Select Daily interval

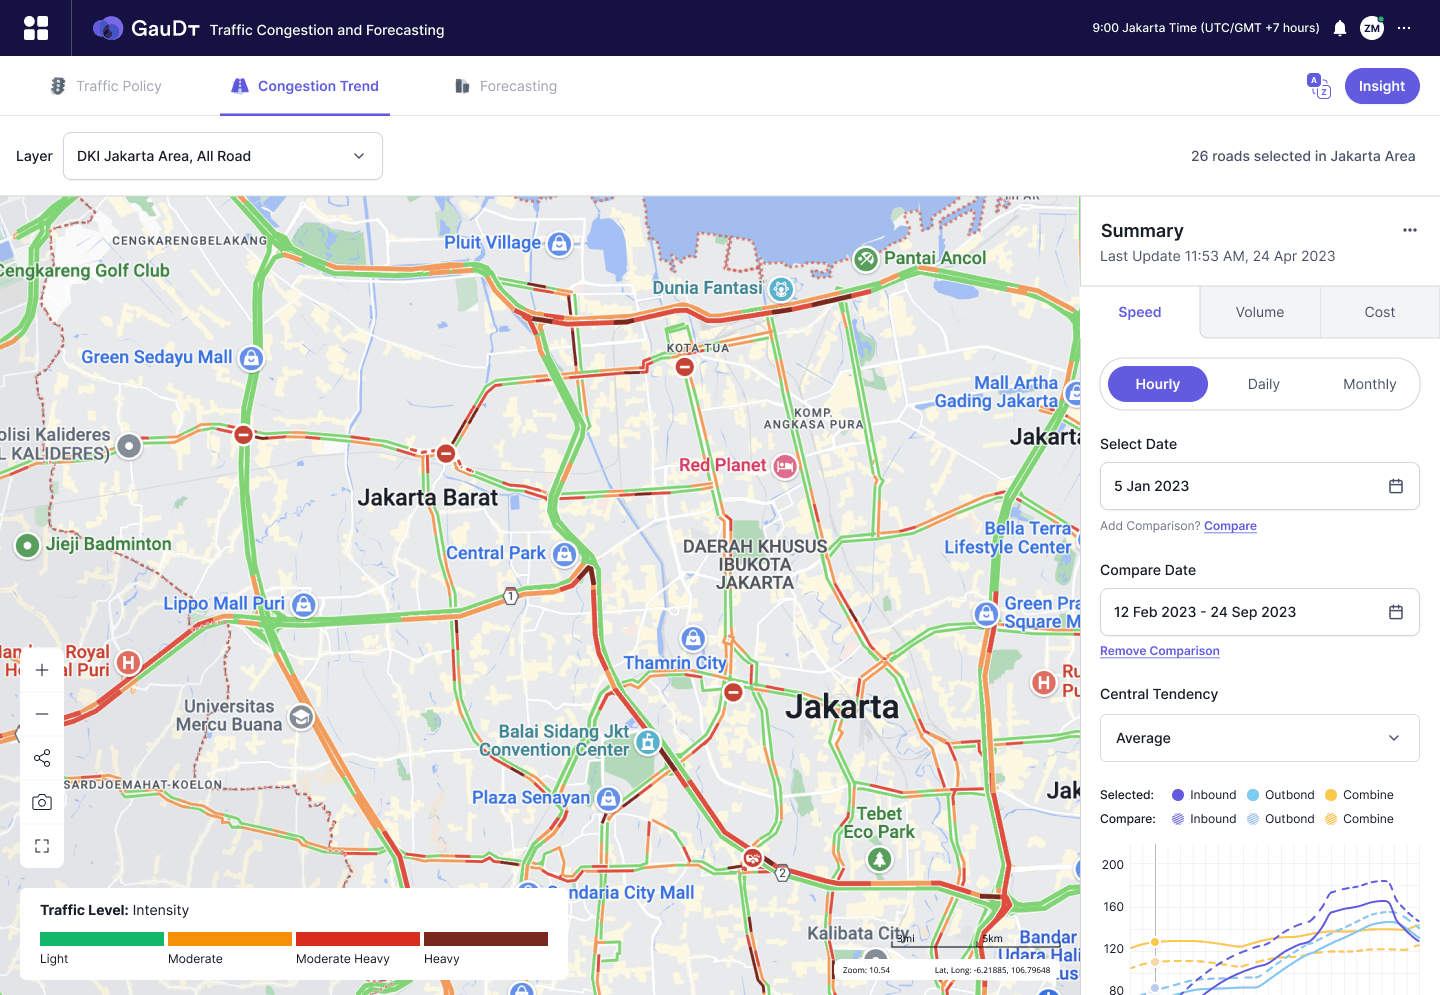[x=1264, y=384]
